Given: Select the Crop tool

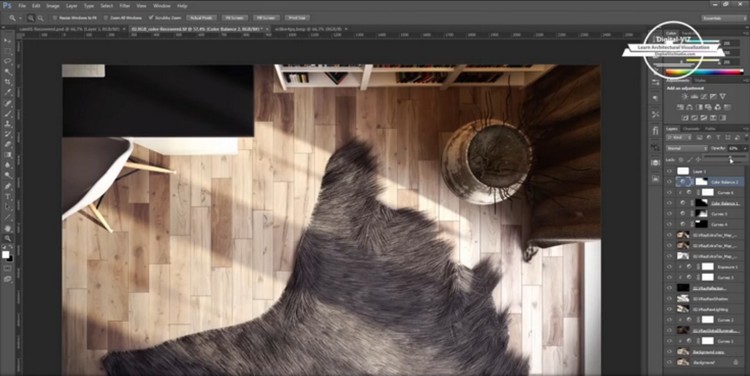Looking at the screenshot, I should point(8,82).
